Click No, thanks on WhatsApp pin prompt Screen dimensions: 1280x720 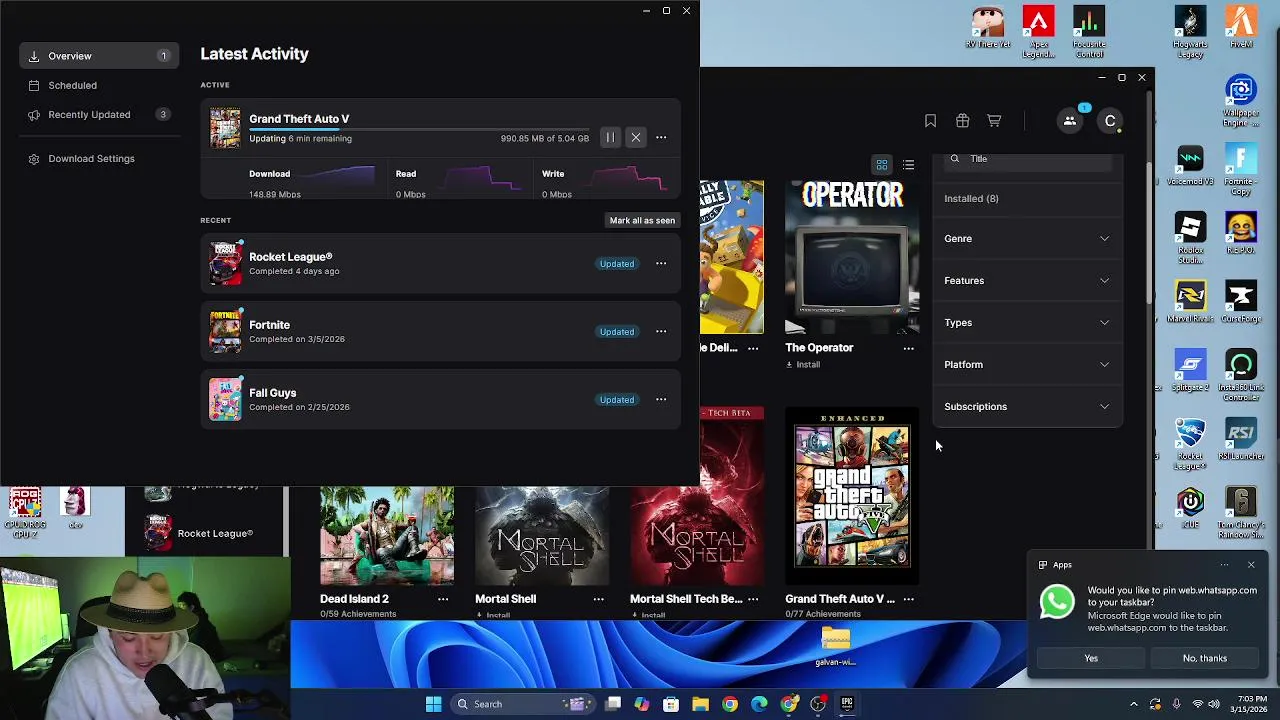click(1204, 658)
